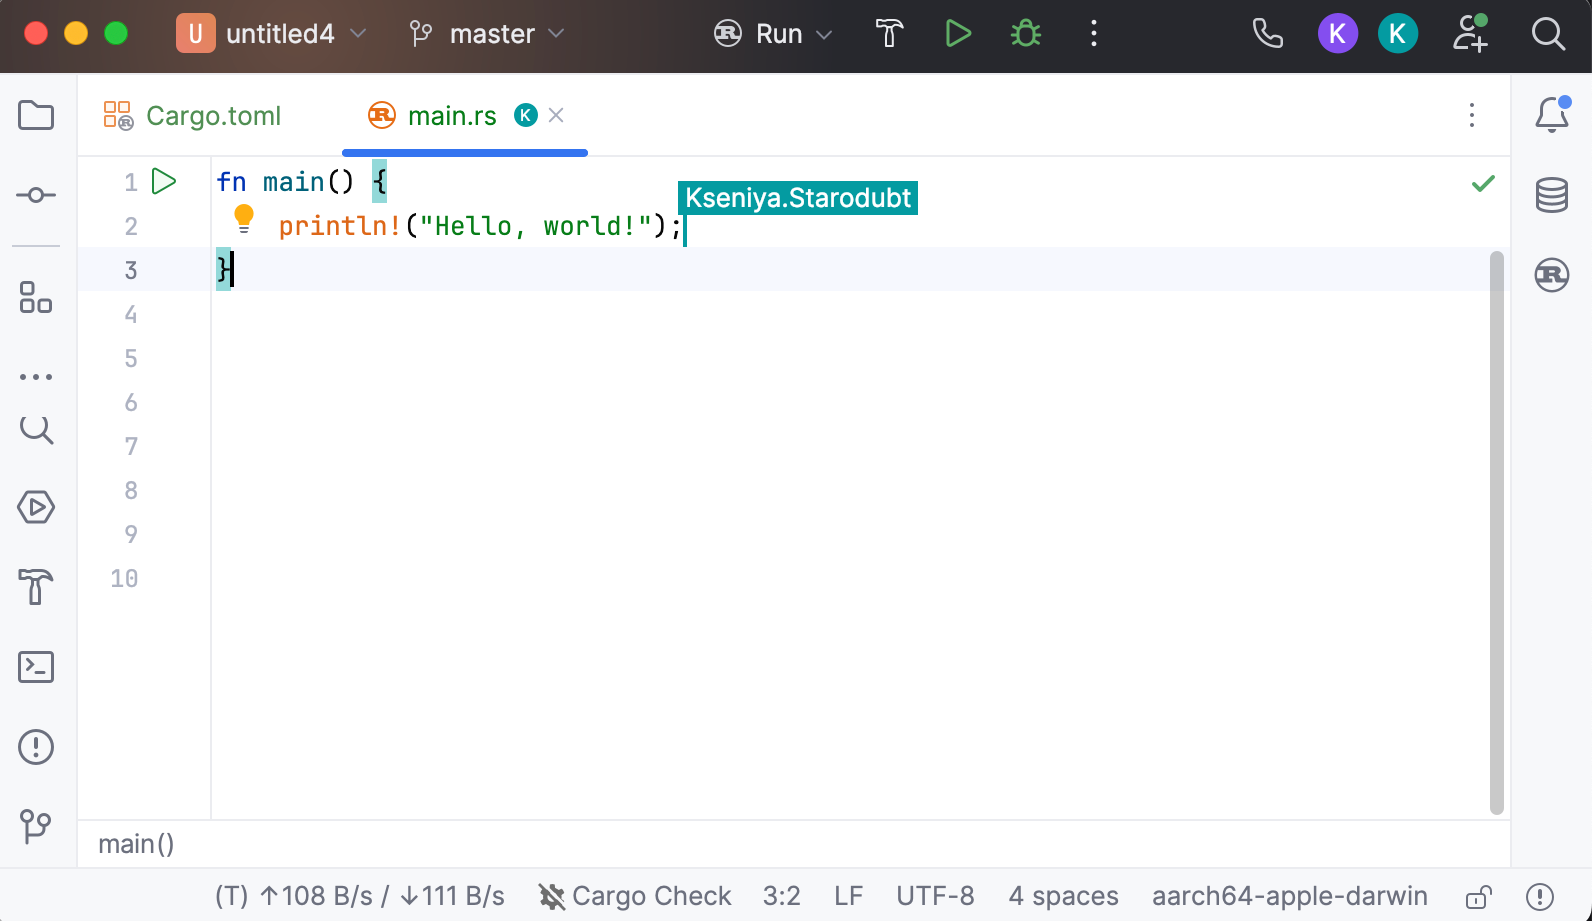The image size is (1592, 921).
Task: Show the Cargo tool window on the right sidebar
Action: point(1551,275)
